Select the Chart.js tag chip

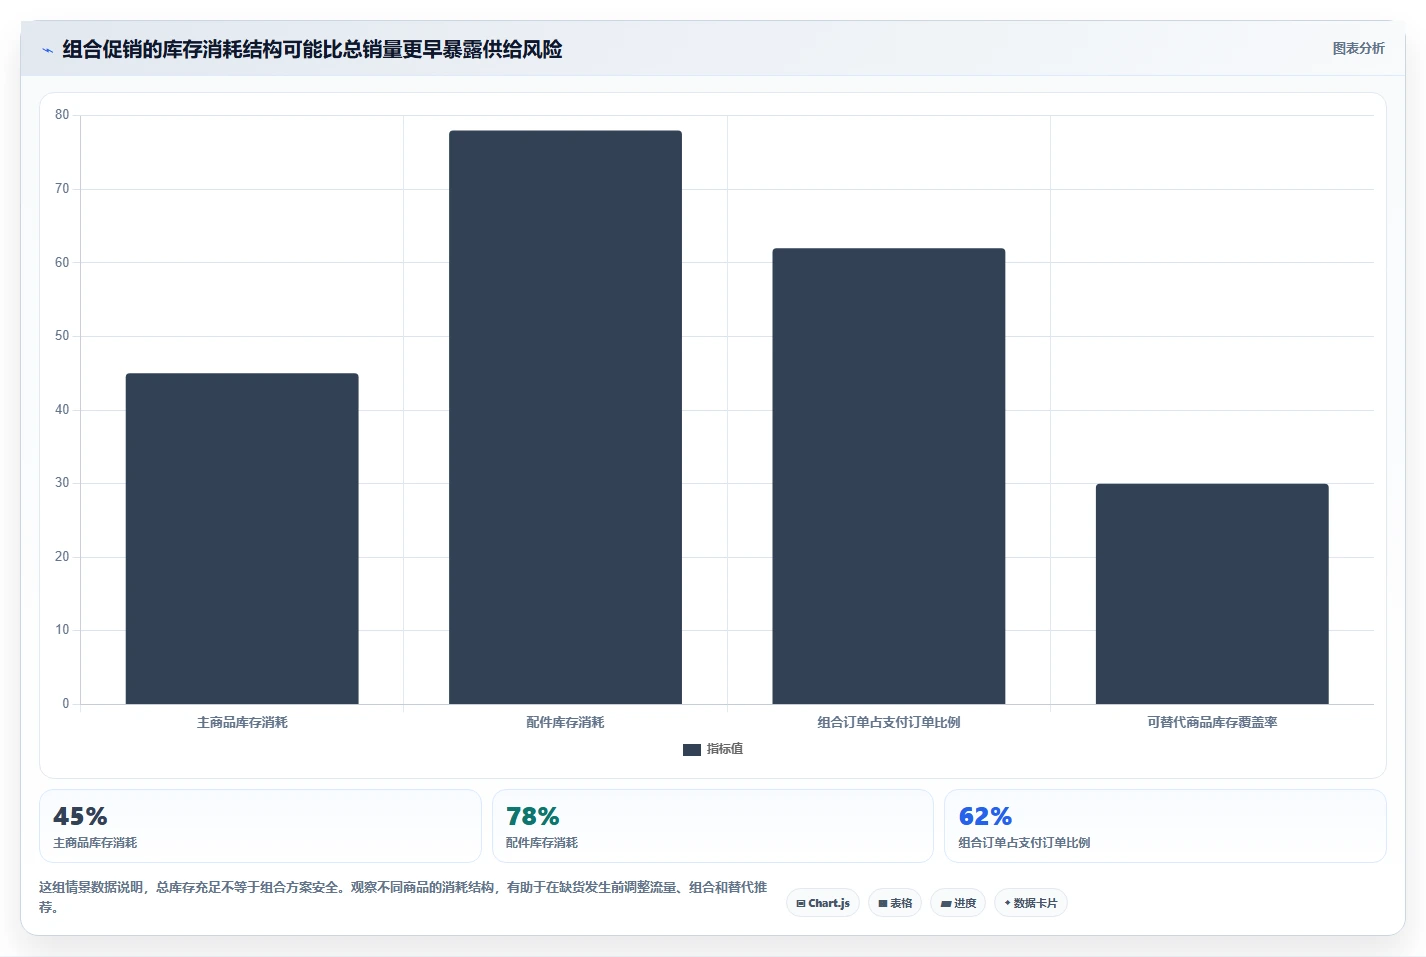(823, 903)
